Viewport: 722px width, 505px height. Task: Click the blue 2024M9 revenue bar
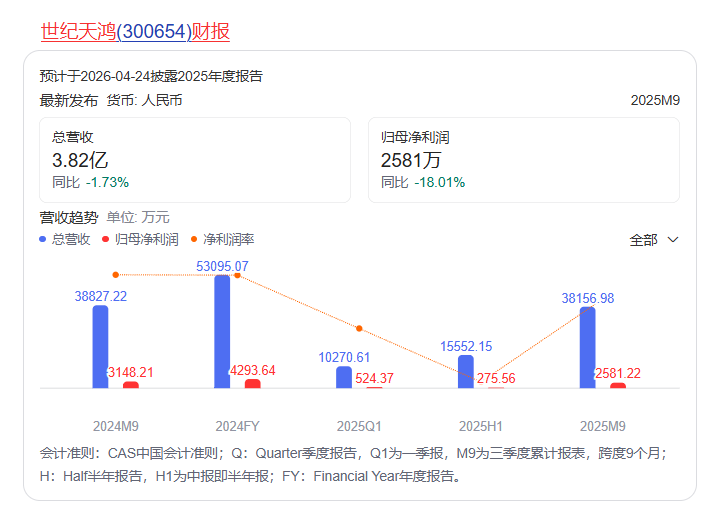pos(100,347)
